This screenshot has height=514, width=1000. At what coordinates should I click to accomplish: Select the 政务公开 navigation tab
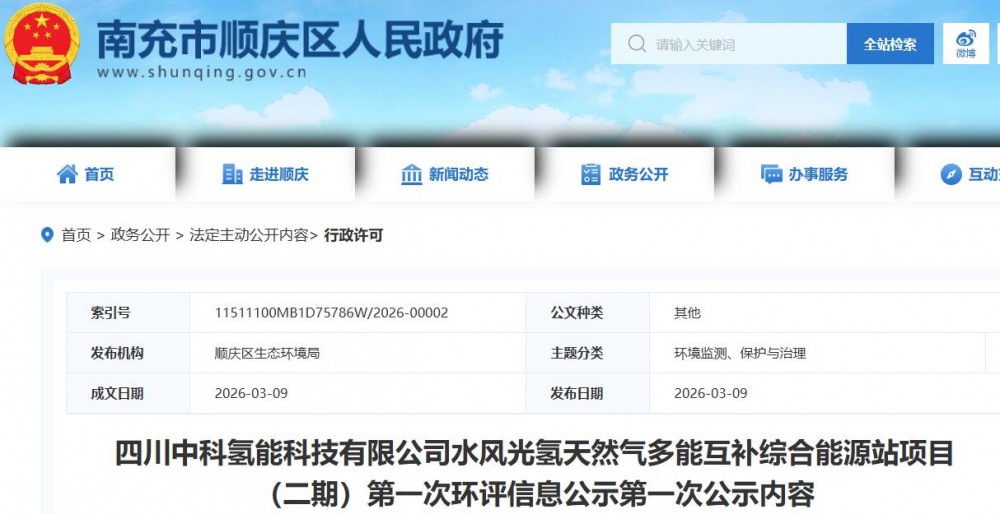(x=638, y=174)
